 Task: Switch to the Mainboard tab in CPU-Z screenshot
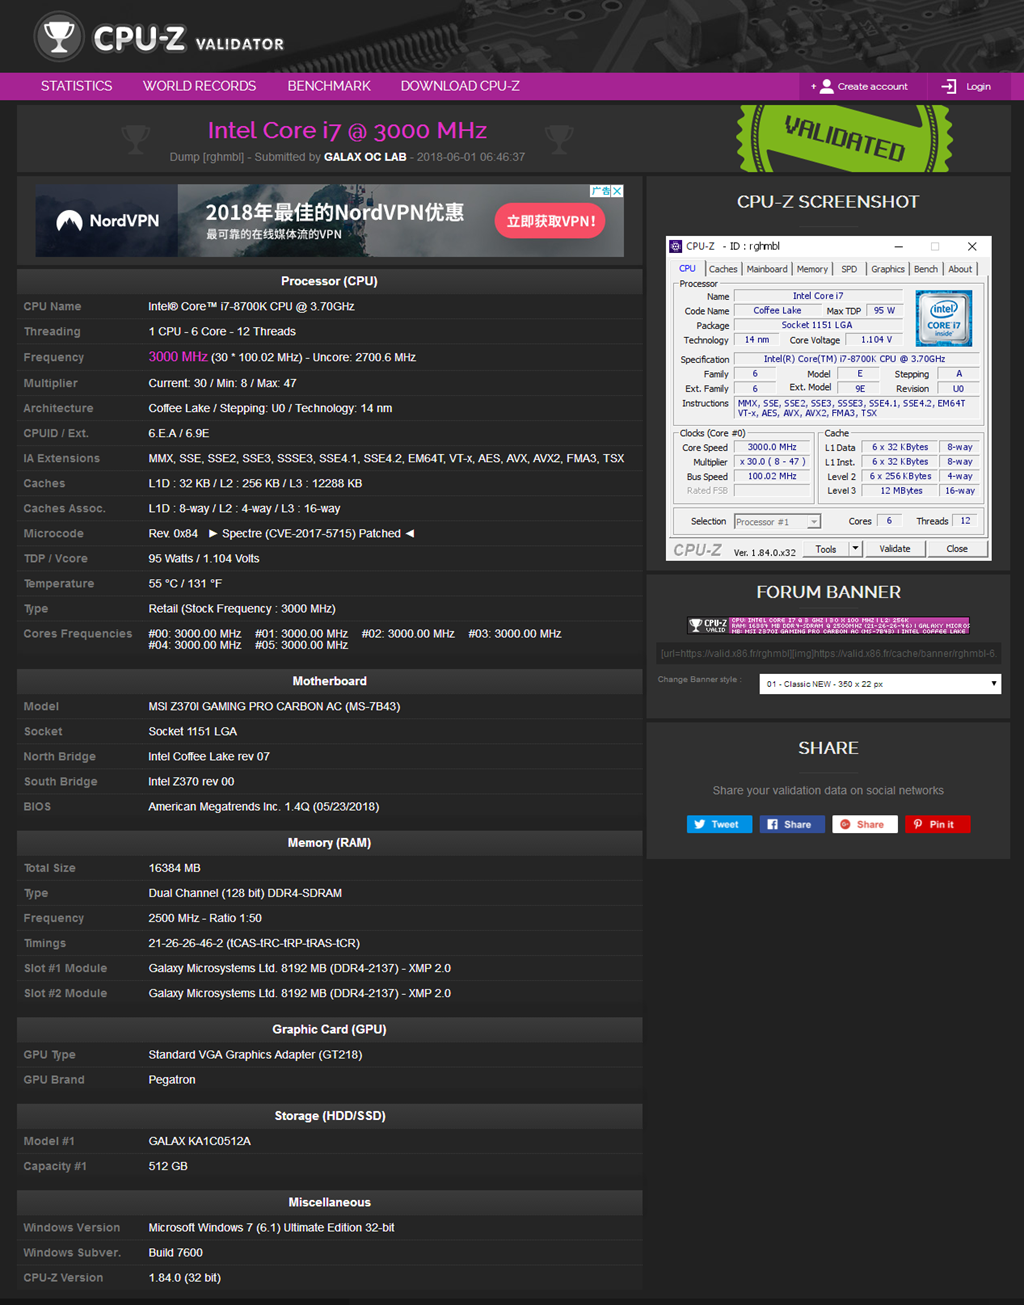pos(767,269)
